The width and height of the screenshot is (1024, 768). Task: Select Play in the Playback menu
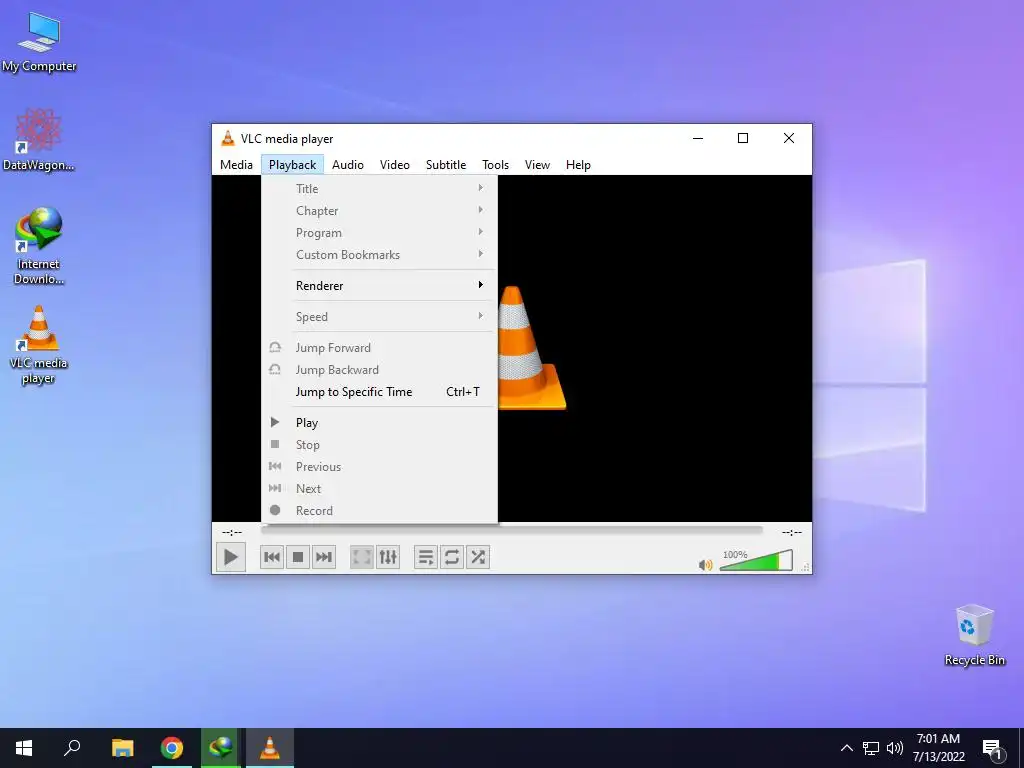point(379,423)
